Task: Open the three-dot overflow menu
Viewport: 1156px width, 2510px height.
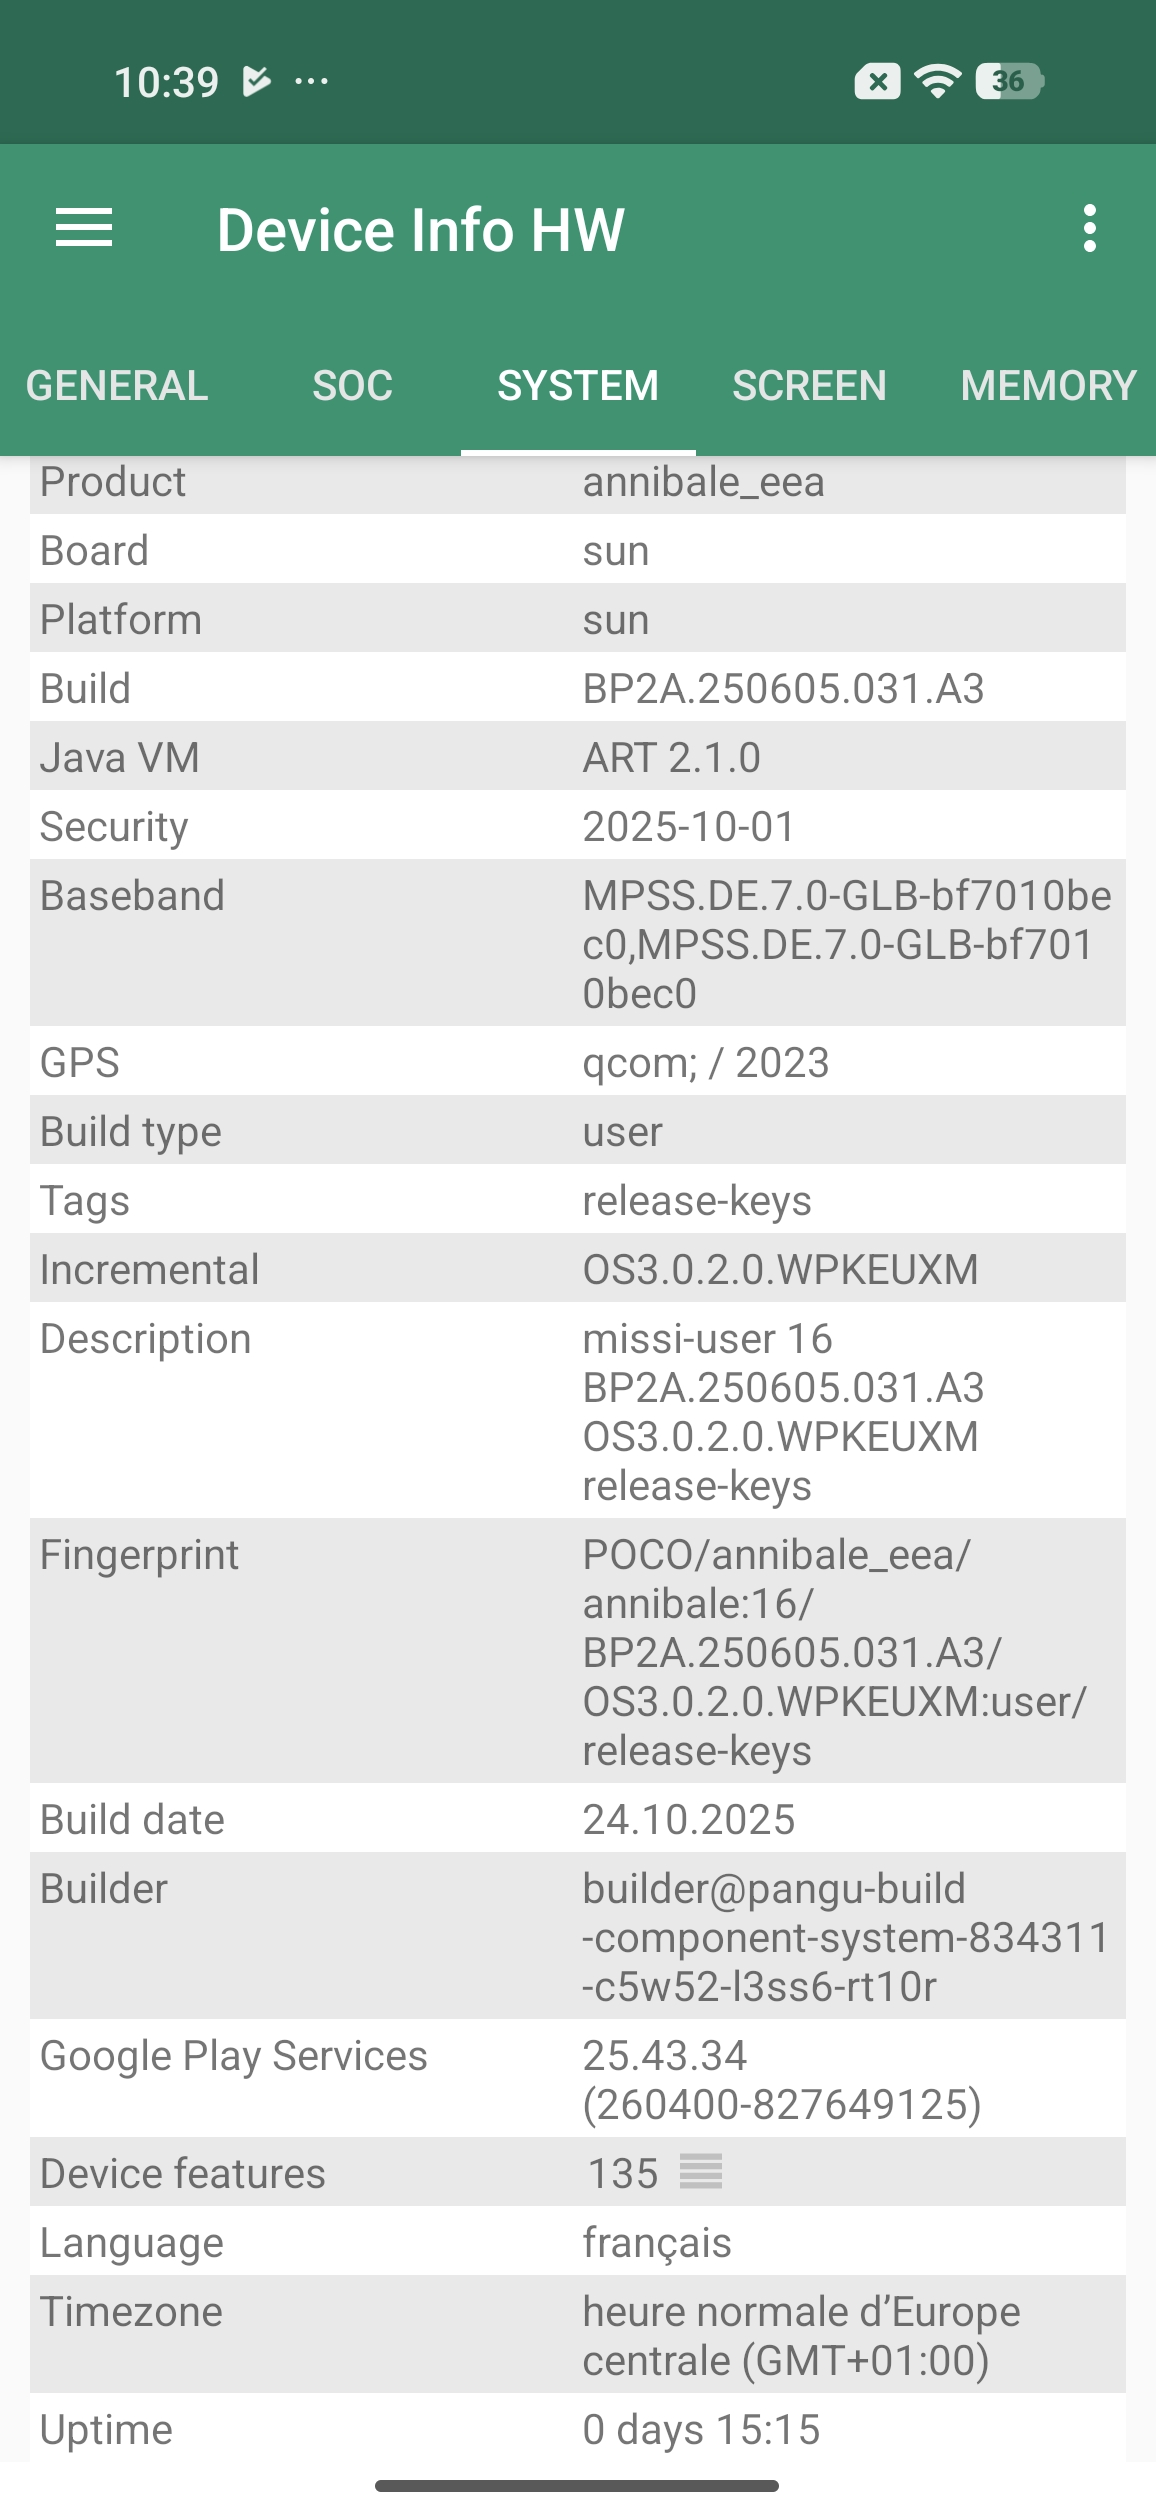Action: pos(1089,229)
